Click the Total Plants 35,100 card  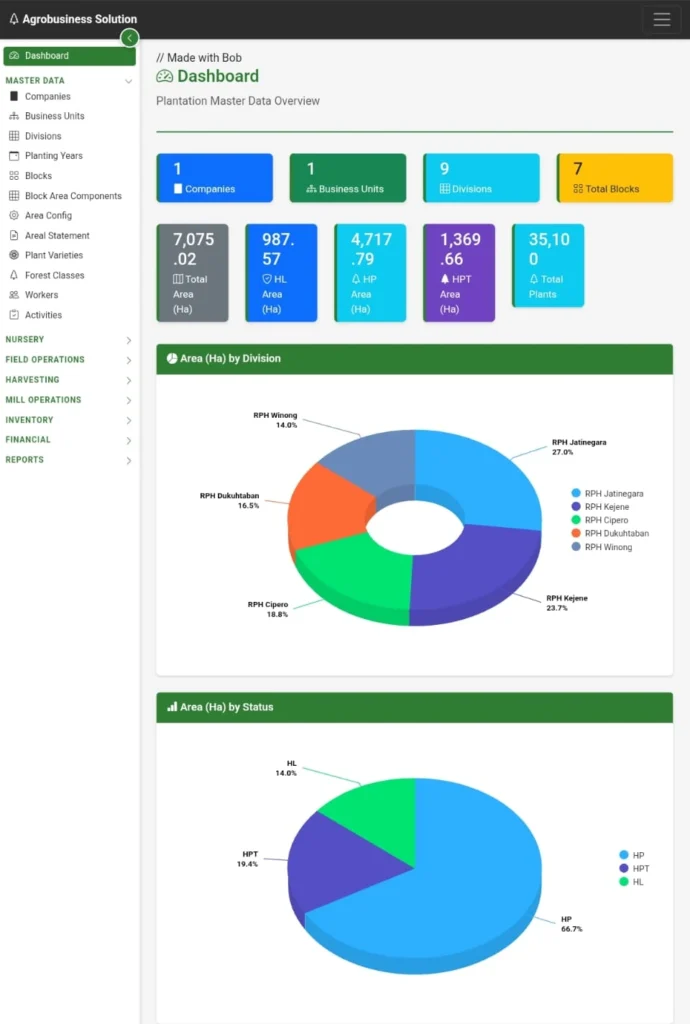tap(548, 265)
